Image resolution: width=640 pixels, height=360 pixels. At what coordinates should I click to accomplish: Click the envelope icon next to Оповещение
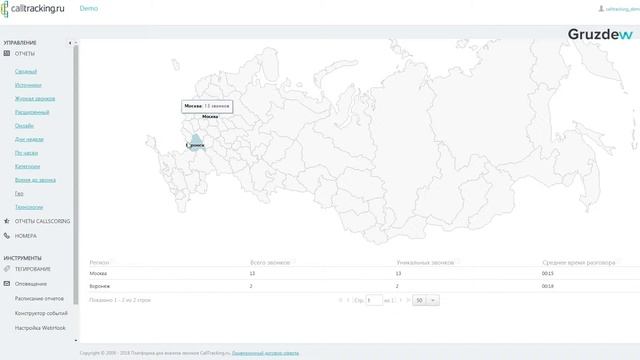pos(7,284)
